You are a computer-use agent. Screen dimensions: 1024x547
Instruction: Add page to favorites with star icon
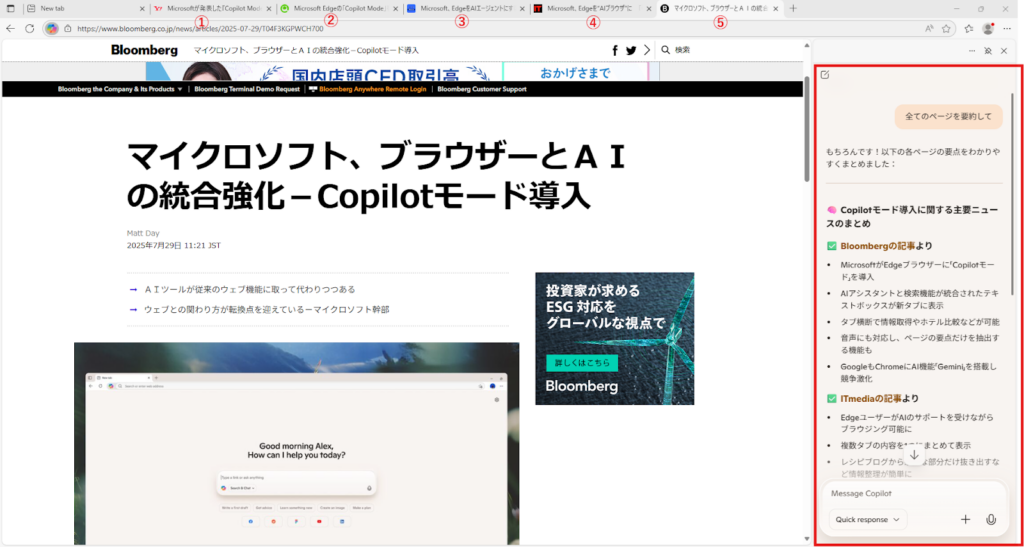click(x=946, y=29)
